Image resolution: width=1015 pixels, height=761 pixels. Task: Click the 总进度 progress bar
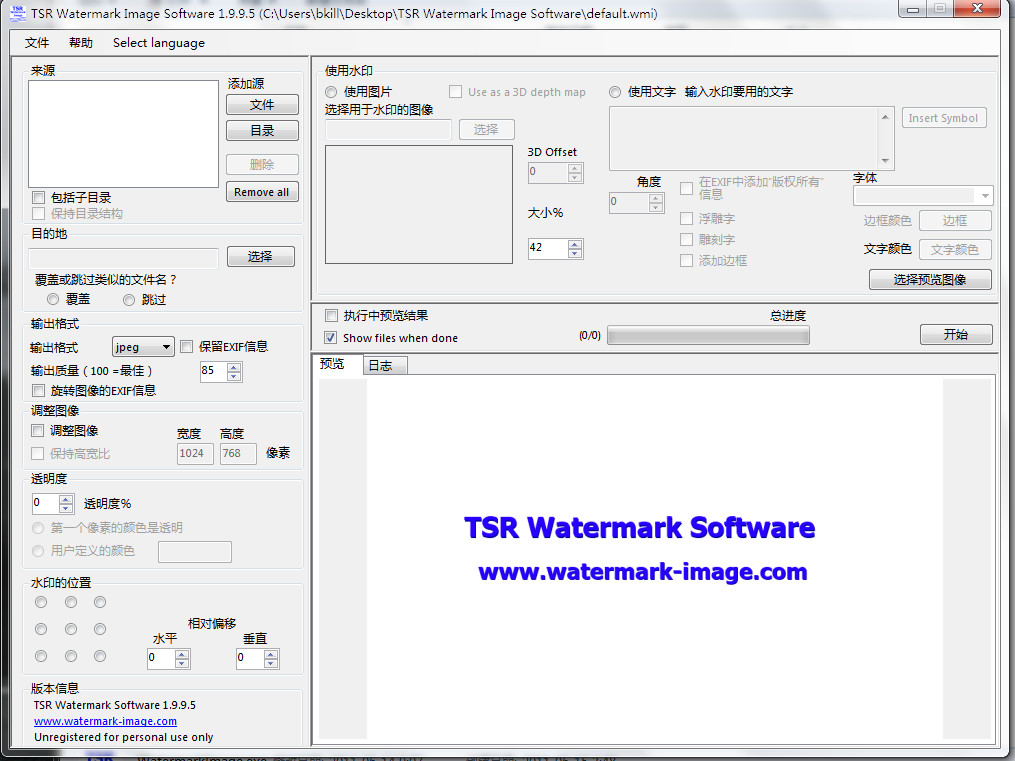(x=708, y=336)
